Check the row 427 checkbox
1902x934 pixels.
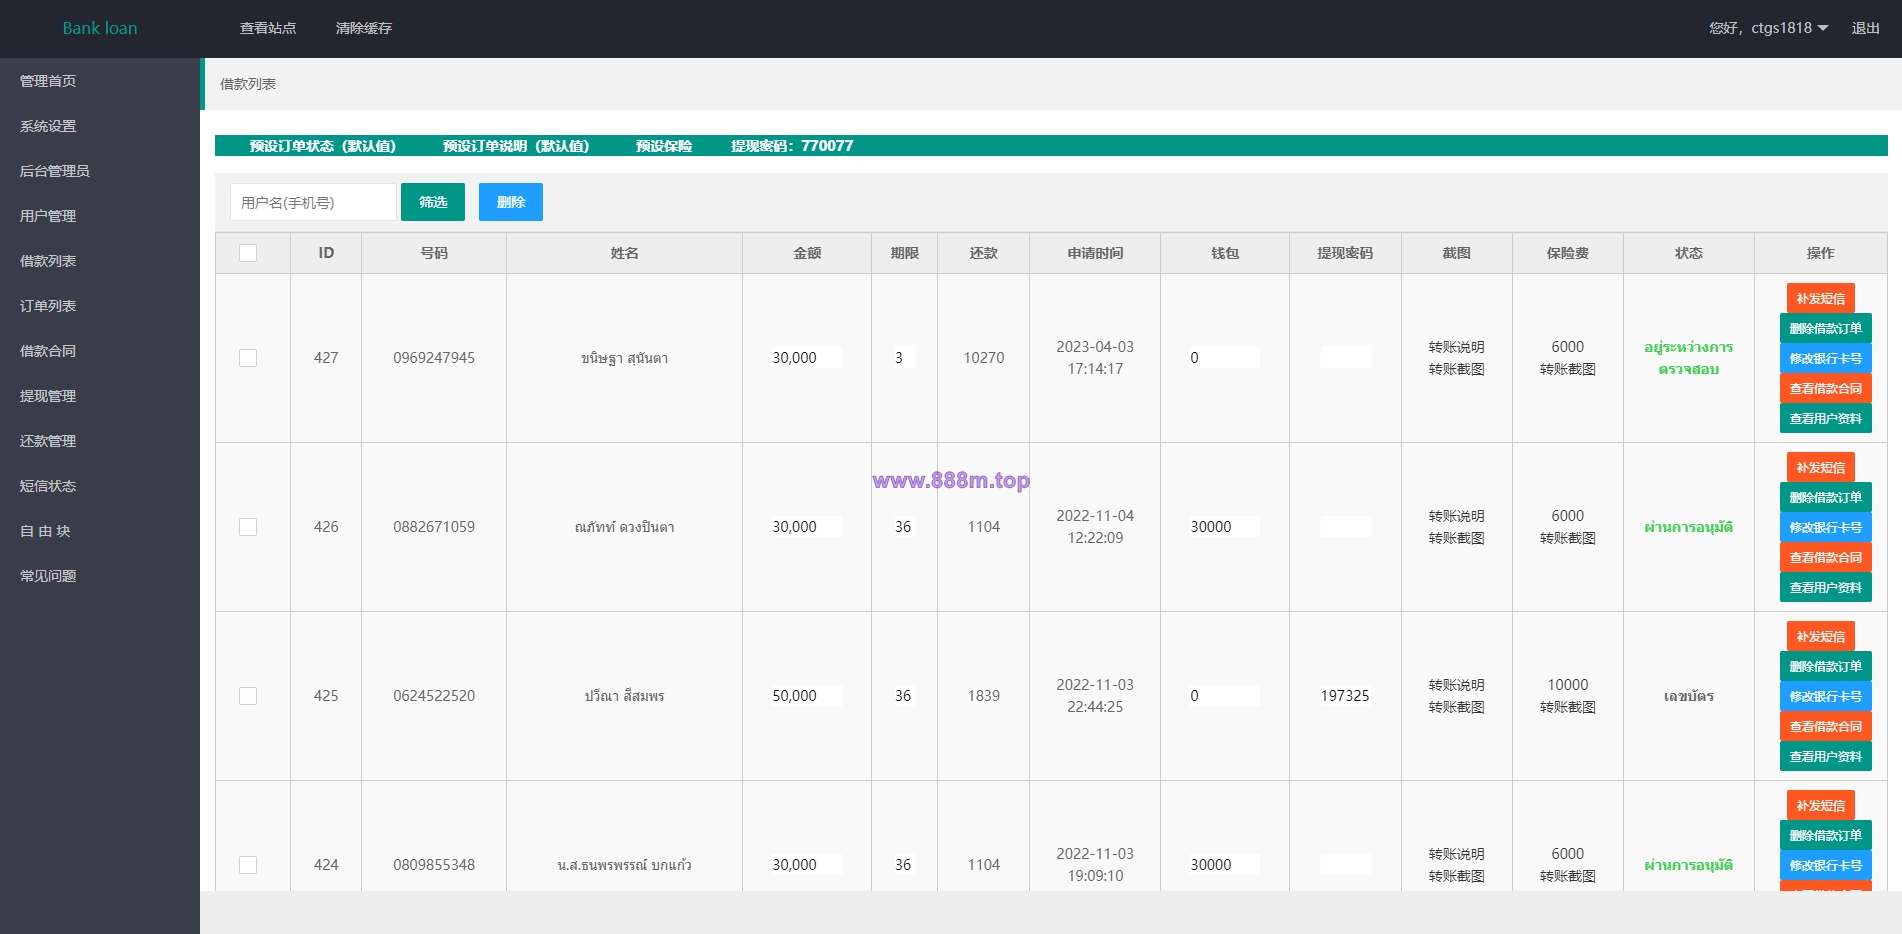248,358
